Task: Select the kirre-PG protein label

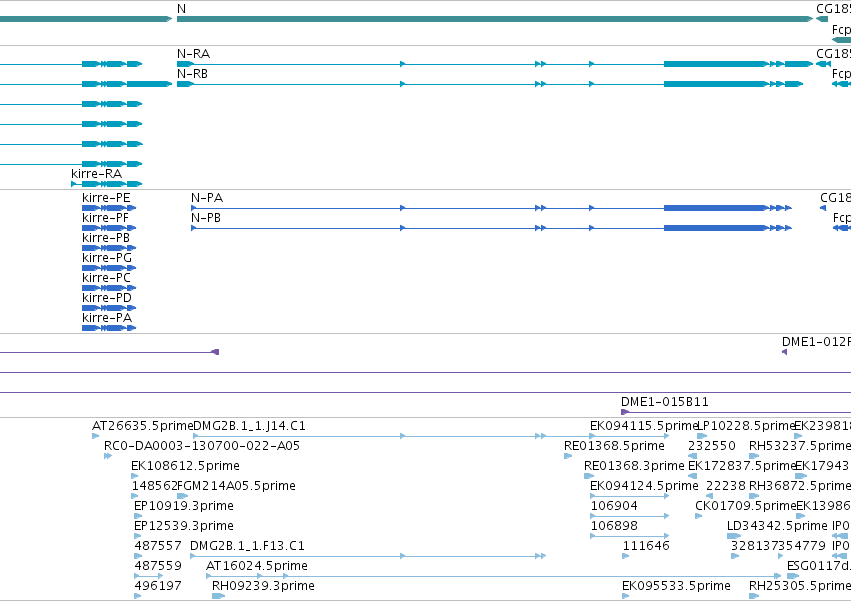Action: click(107, 258)
